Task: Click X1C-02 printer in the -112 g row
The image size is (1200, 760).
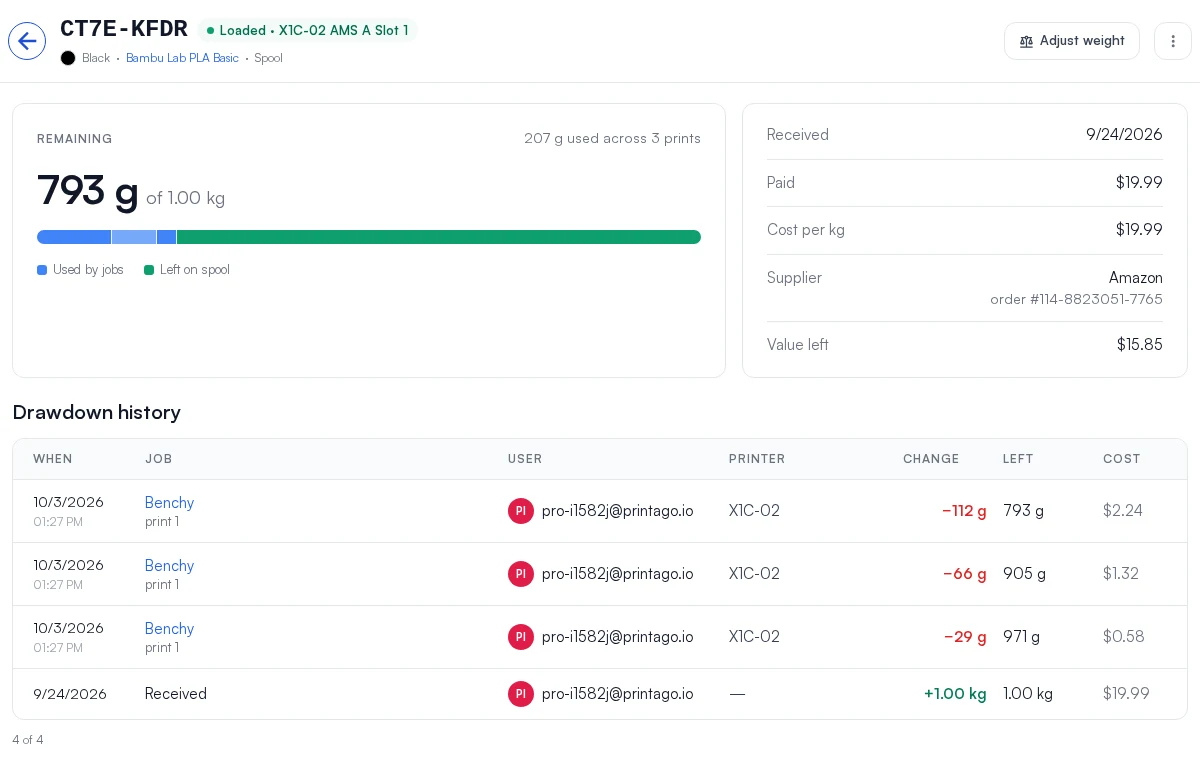Action: click(754, 511)
